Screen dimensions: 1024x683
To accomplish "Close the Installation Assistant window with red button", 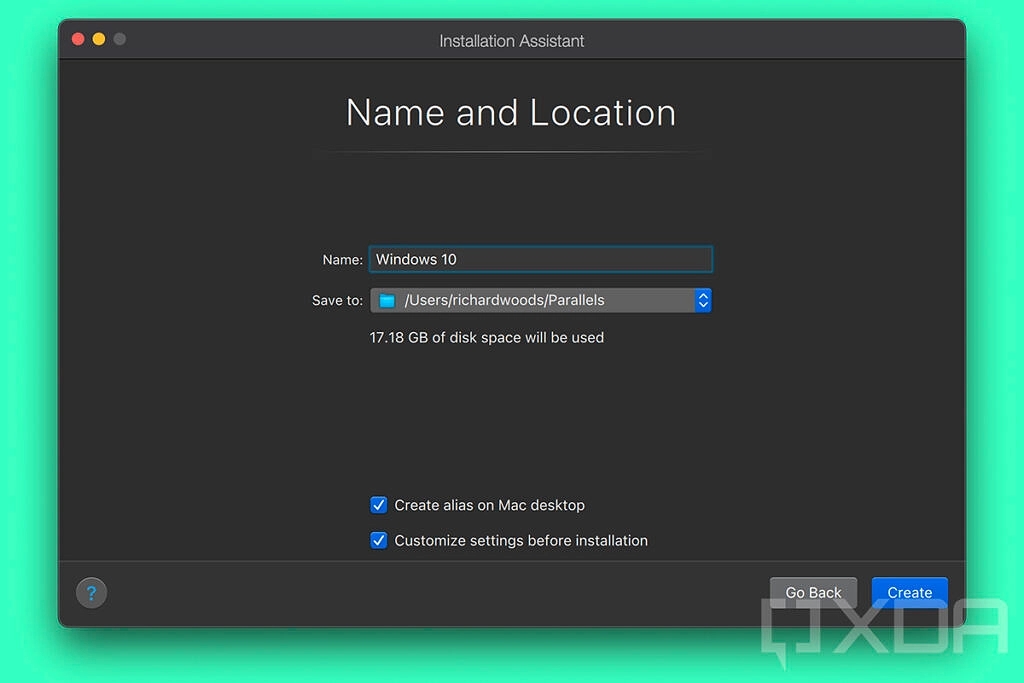I will pos(78,39).
